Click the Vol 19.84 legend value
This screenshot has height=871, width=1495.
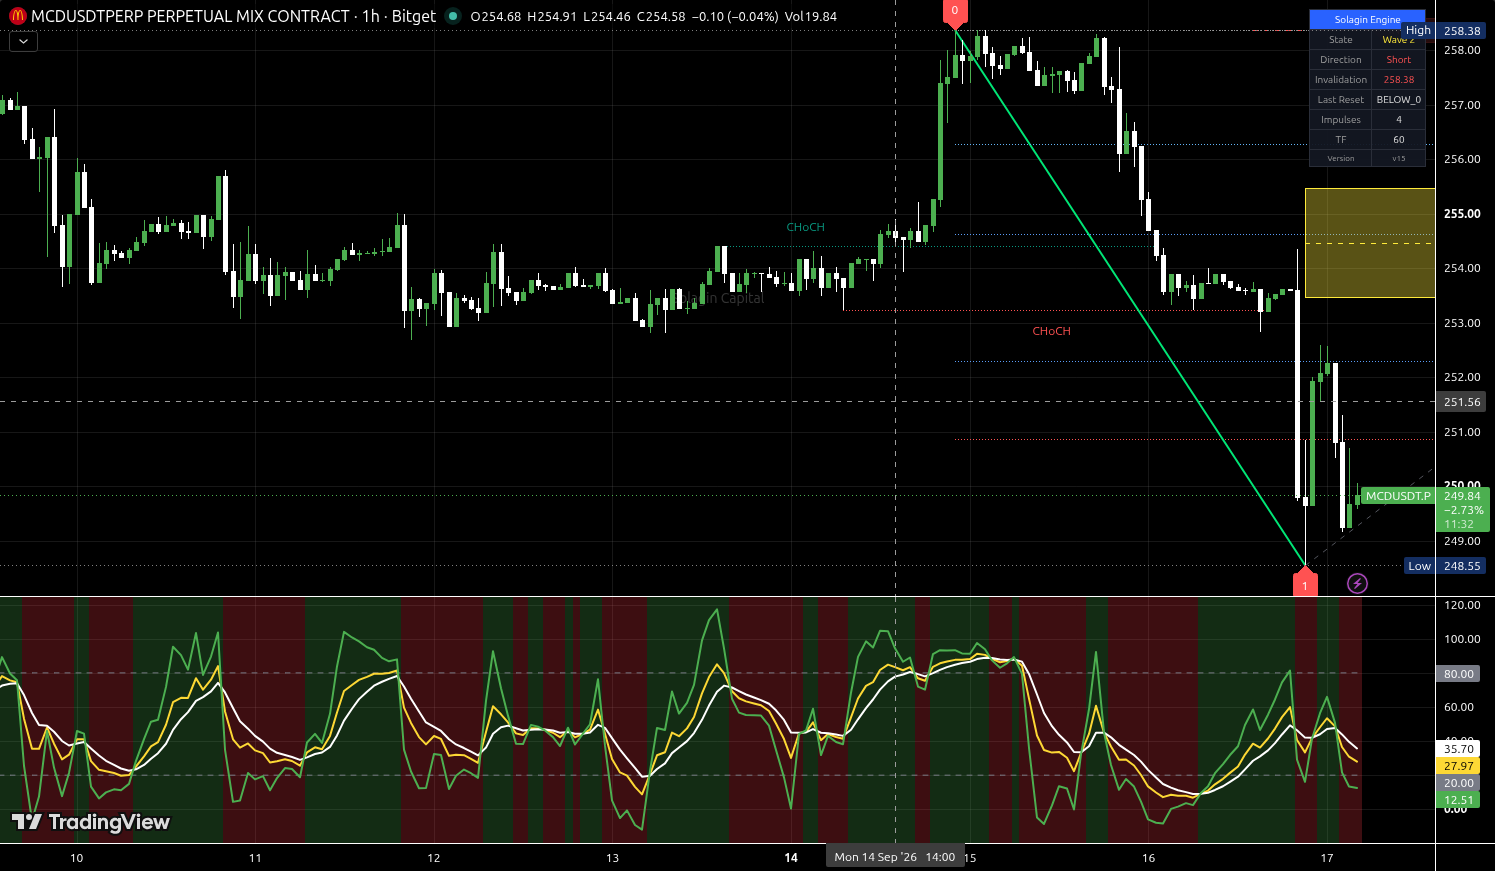point(811,16)
